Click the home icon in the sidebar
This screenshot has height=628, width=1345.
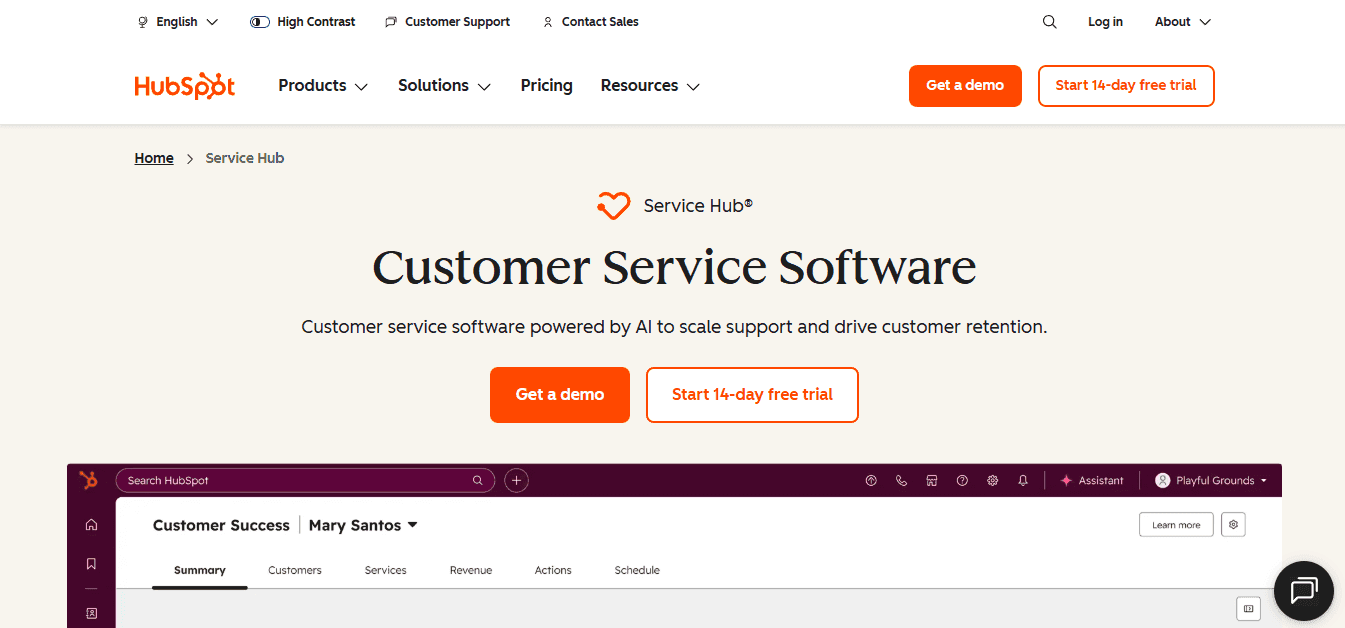tap(91, 523)
